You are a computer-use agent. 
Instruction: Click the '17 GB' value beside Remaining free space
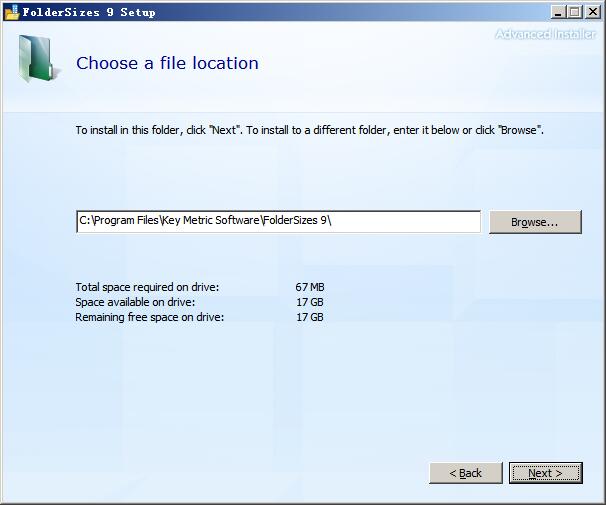coord(310,317)
